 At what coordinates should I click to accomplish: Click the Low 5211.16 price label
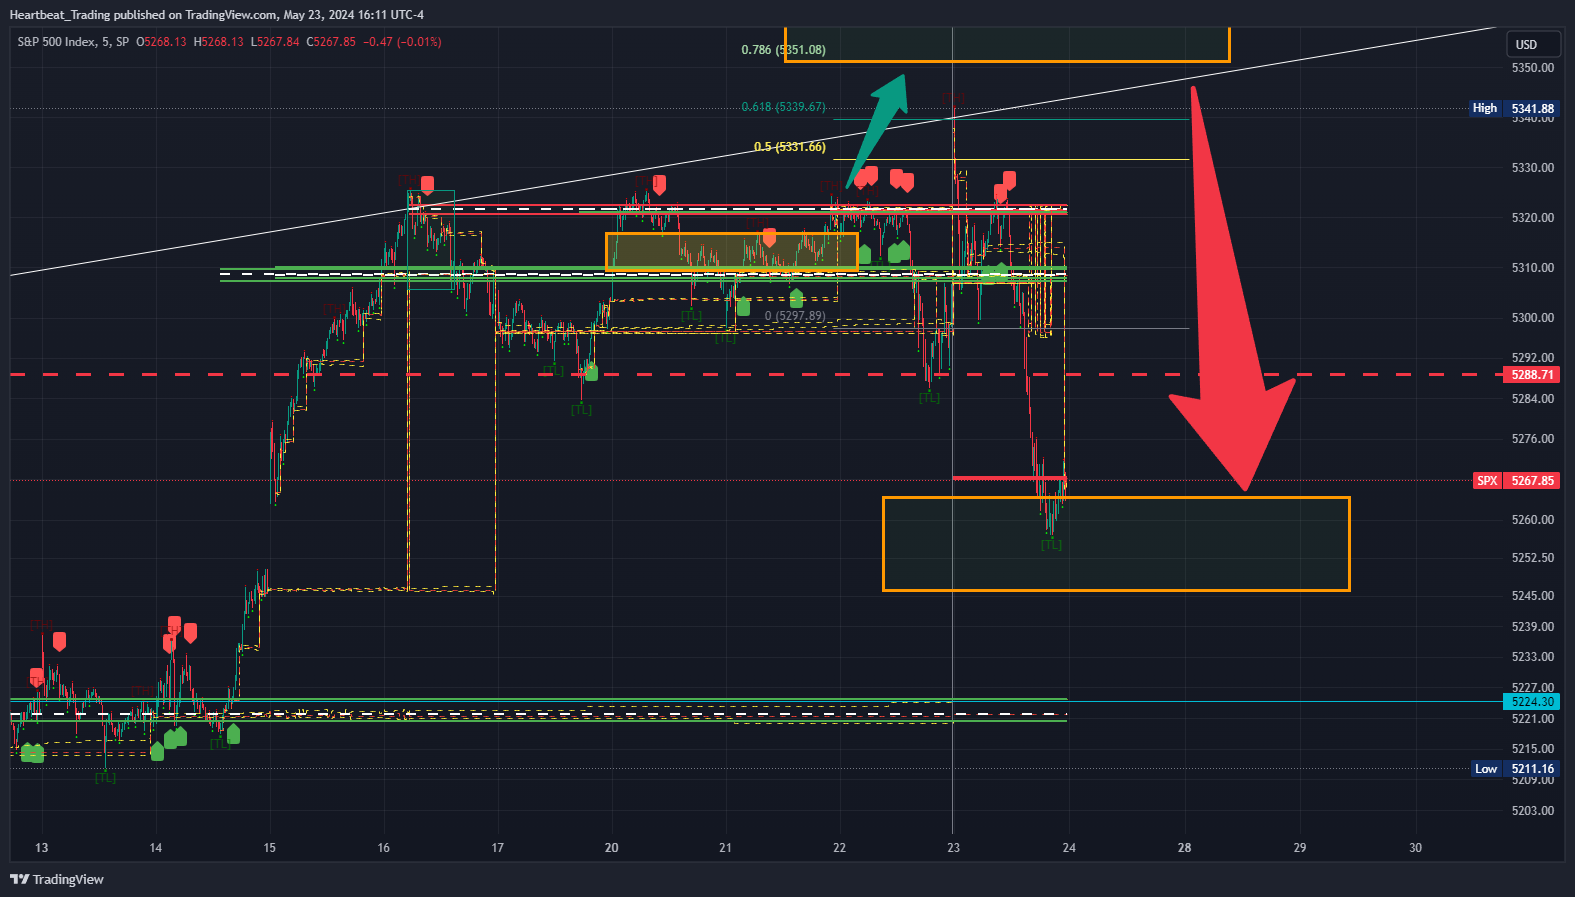[1516, 769]
